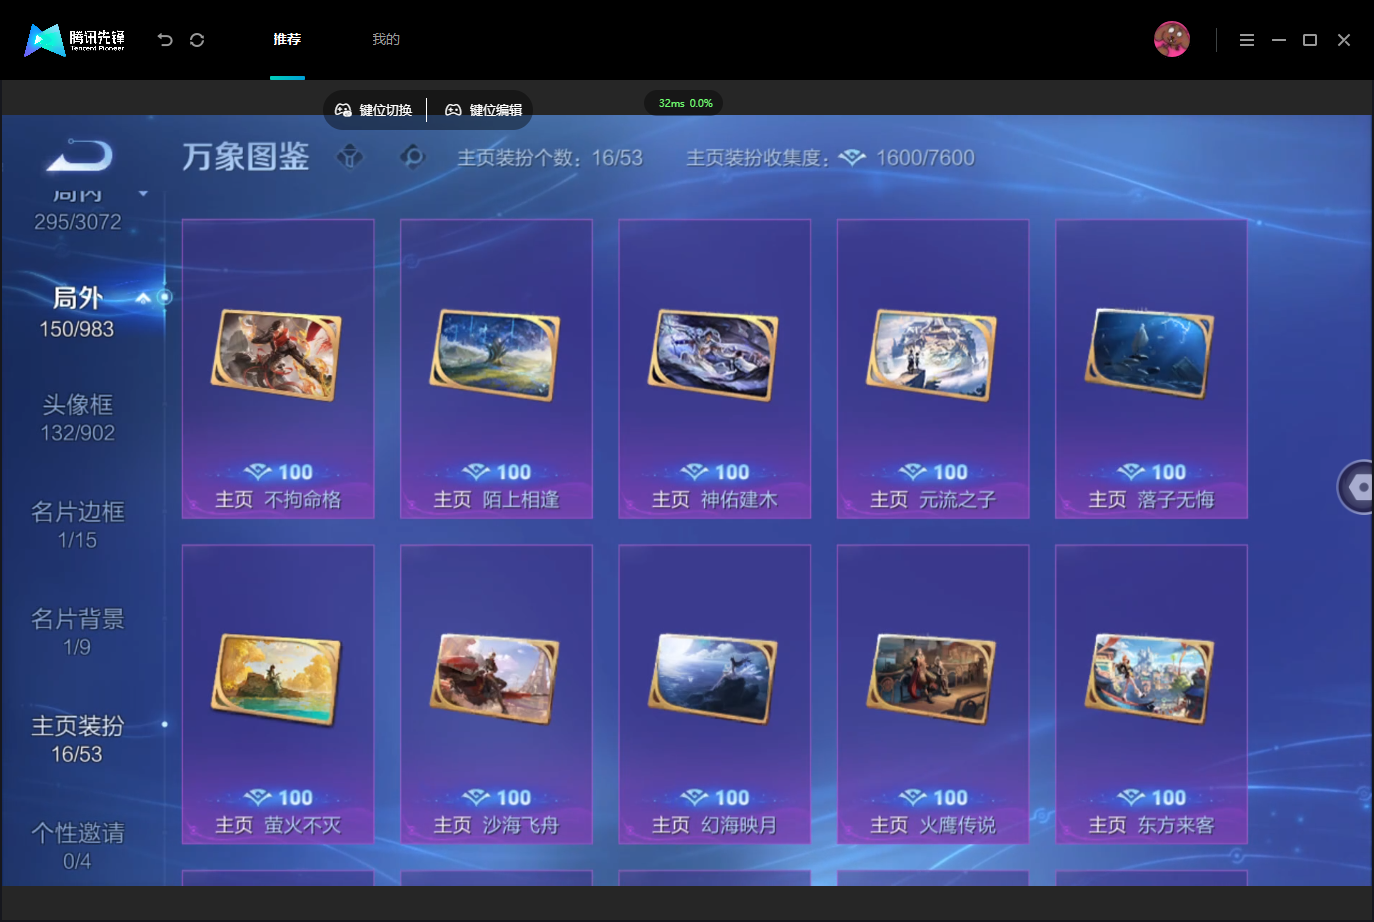Select the 名片背景 category
The height and width of the screenshot is (922, 1374).
(x=78, y=632)
